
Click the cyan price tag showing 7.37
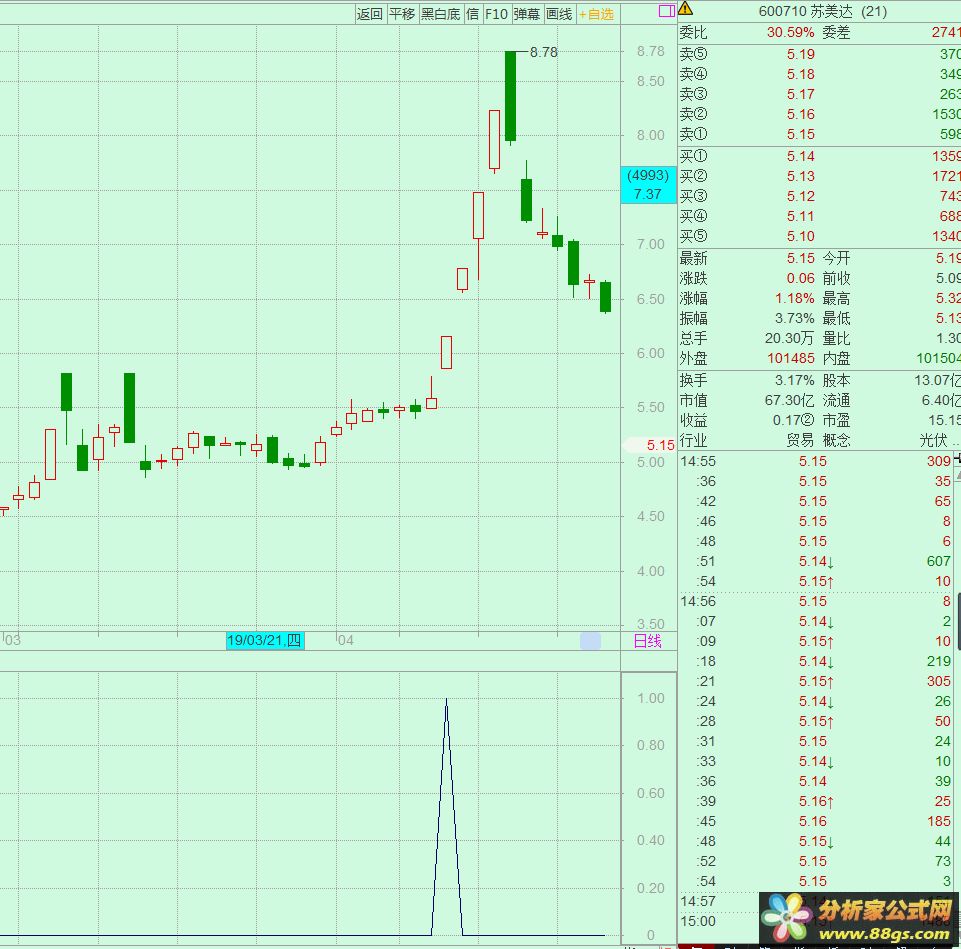[x=648, y=185]
